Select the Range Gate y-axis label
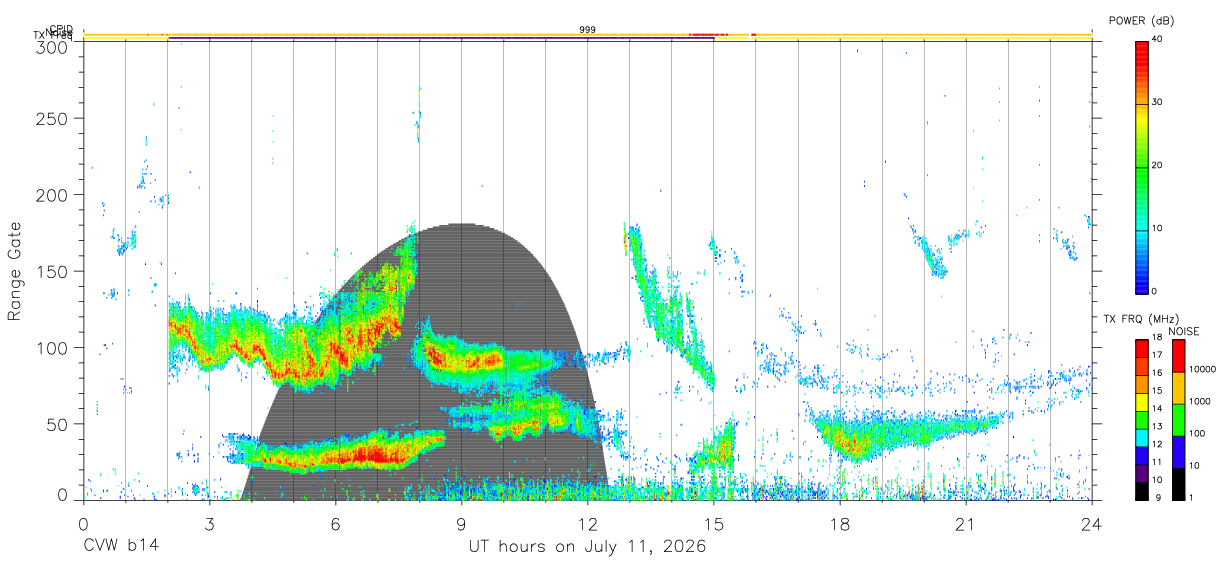Screen dimensions: 1228x567 tap(16, 273)
